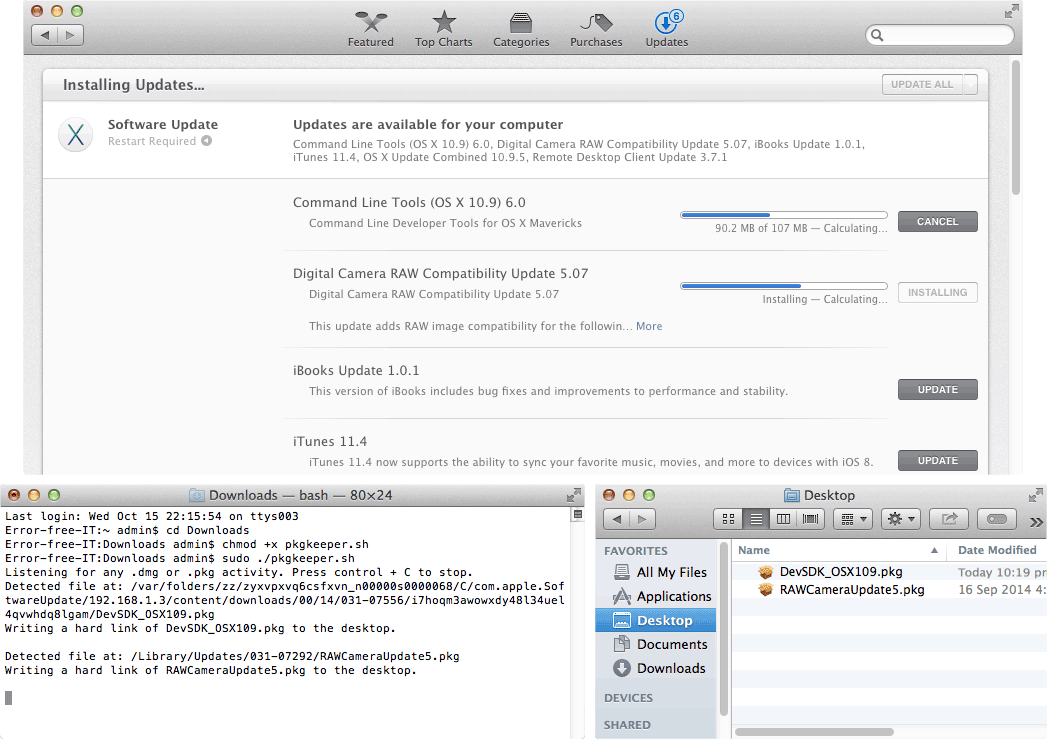The height and width of the screenshot is (739, 1047).
Task: Open the Update All dropdown arrow
Action: pos(970,85)
